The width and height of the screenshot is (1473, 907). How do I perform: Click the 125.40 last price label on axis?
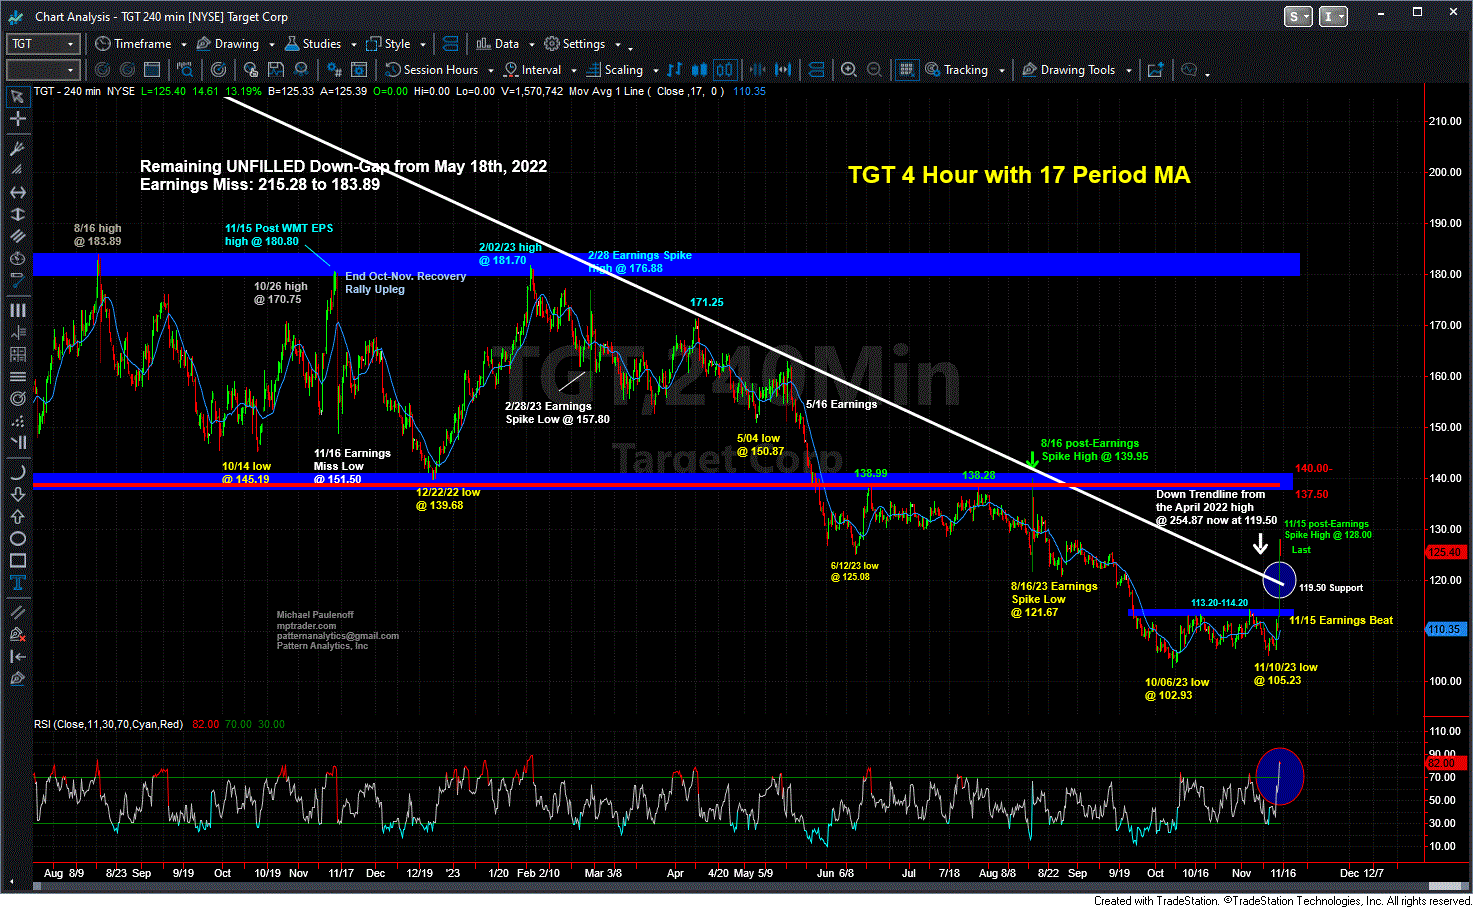point(1445,552)
